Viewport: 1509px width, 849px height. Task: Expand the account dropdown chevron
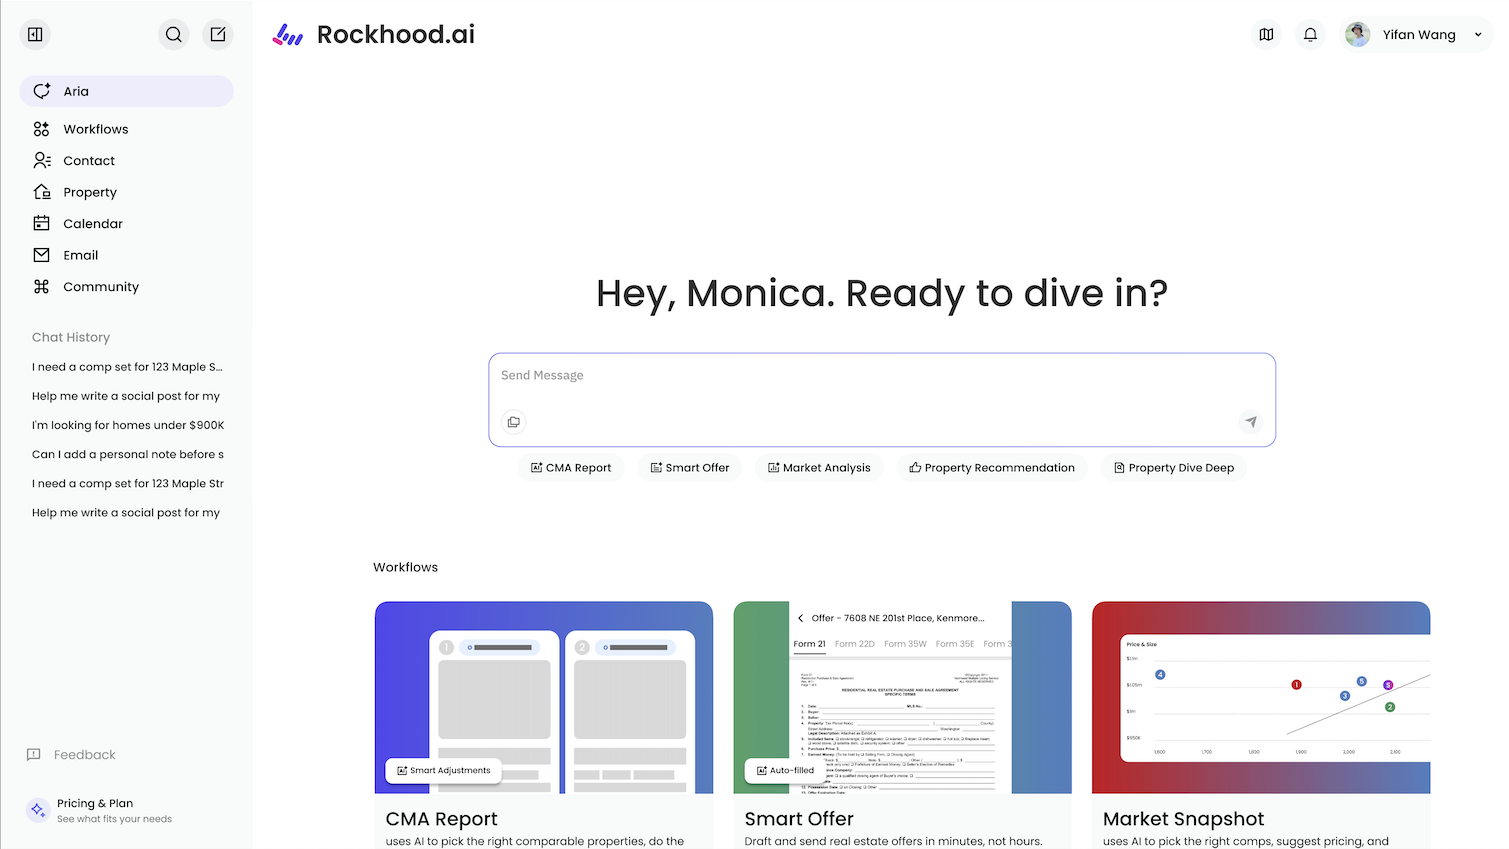click(x=1478, y=35)
